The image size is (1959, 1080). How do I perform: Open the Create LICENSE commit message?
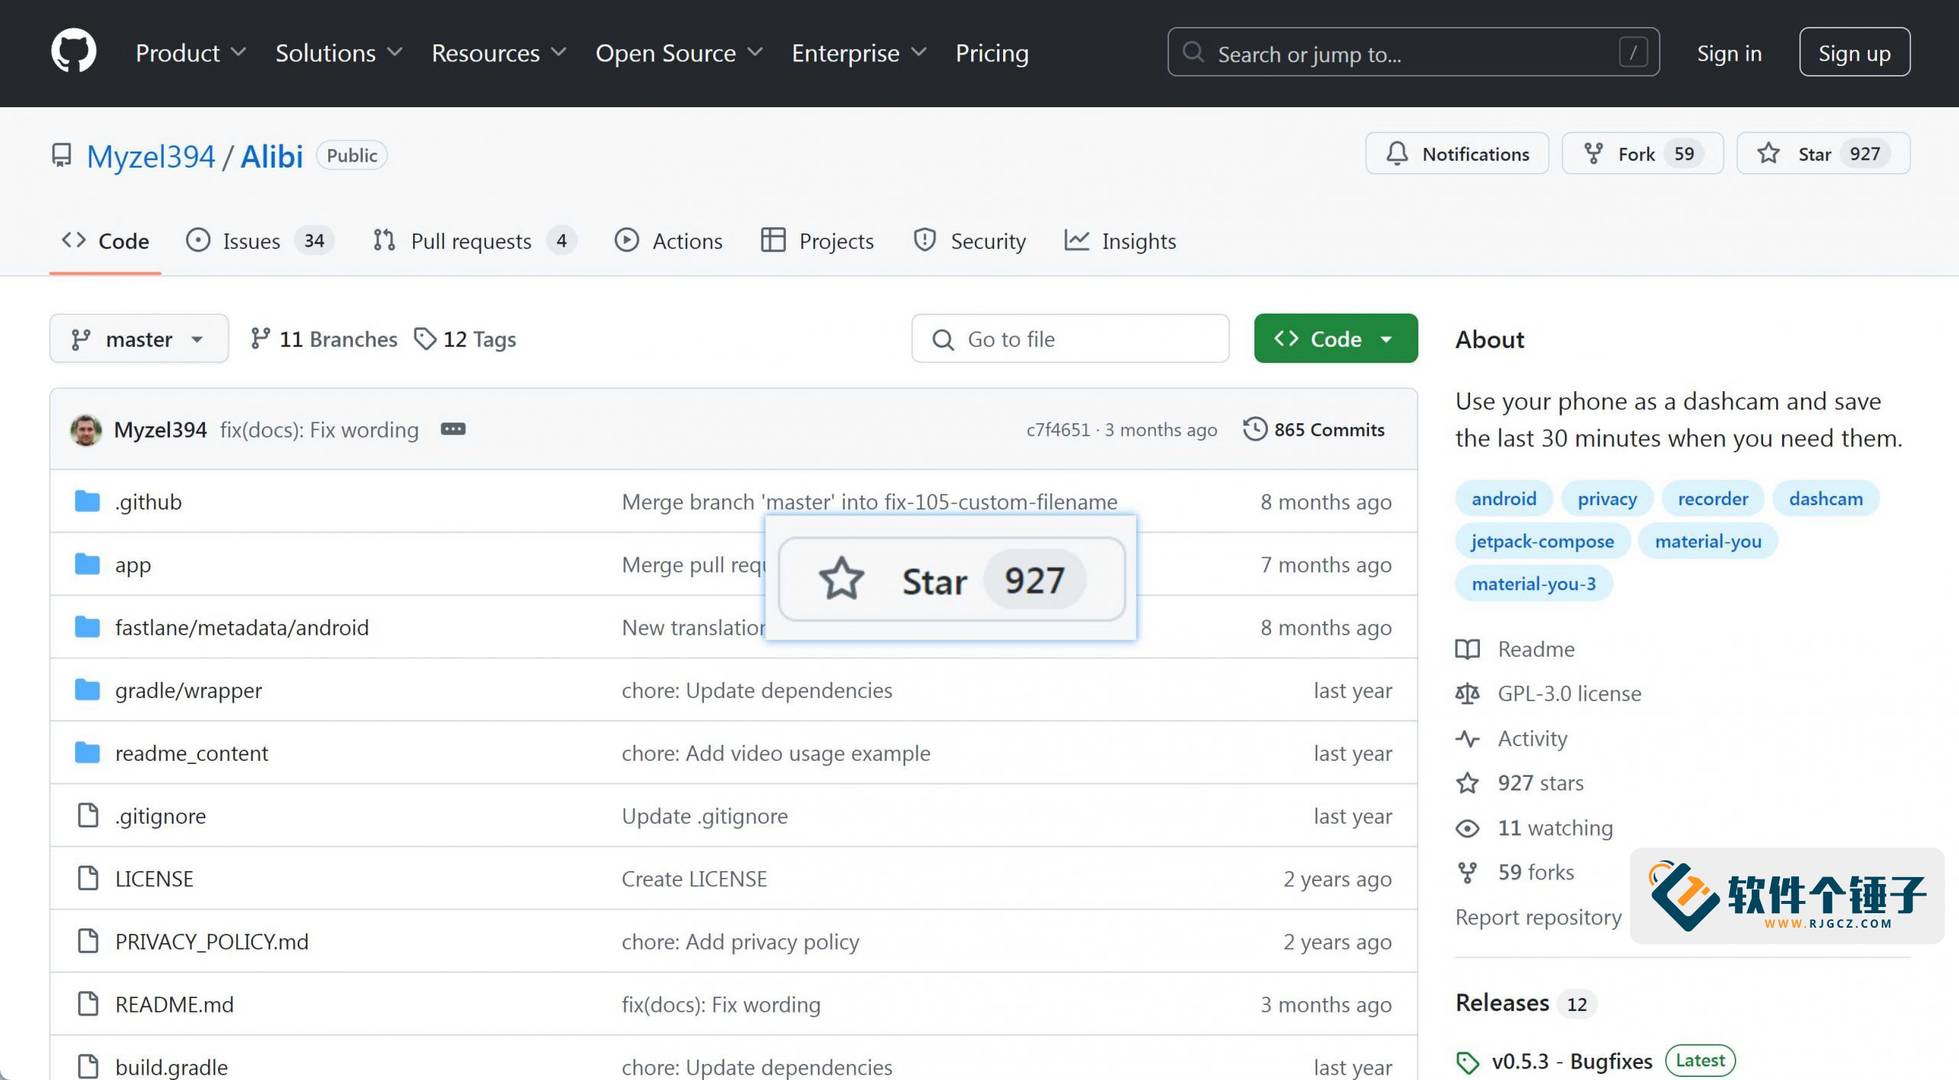[x=694, y=879]
